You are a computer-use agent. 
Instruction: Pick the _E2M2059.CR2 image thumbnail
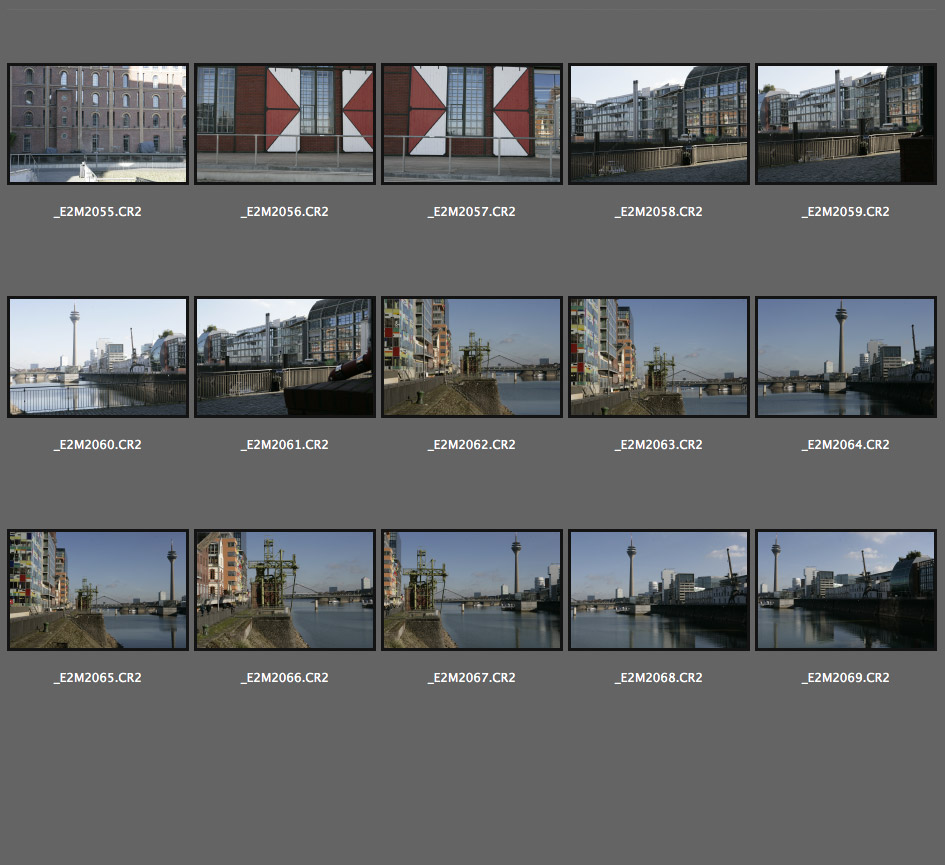pyautogui.click(x=845, y=124)
